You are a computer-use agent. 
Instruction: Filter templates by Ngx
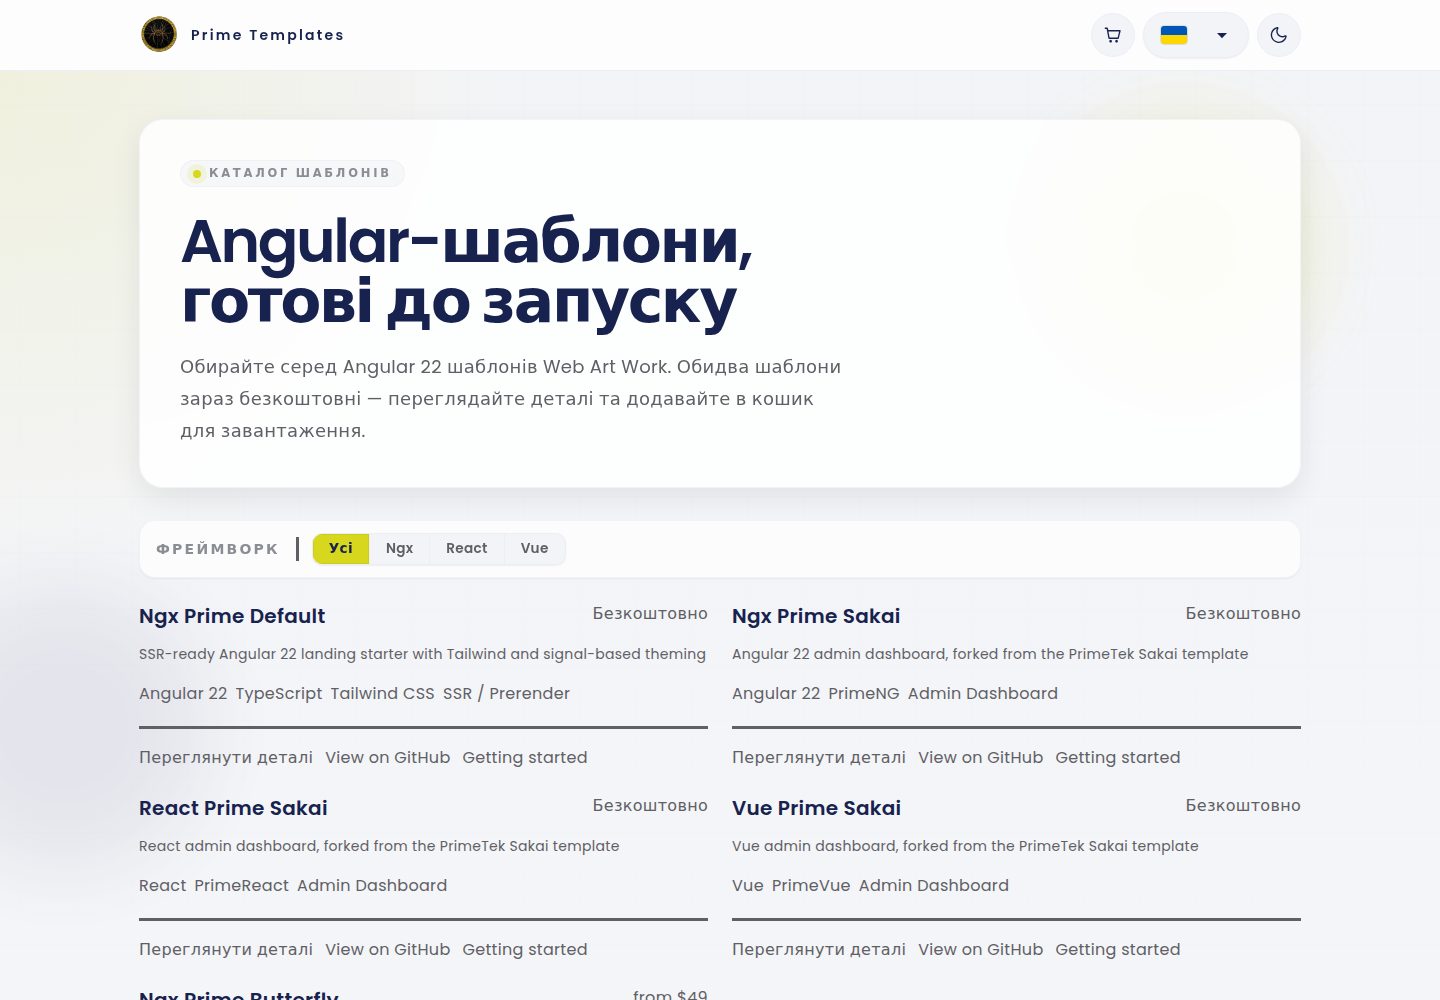pos(399,548)
